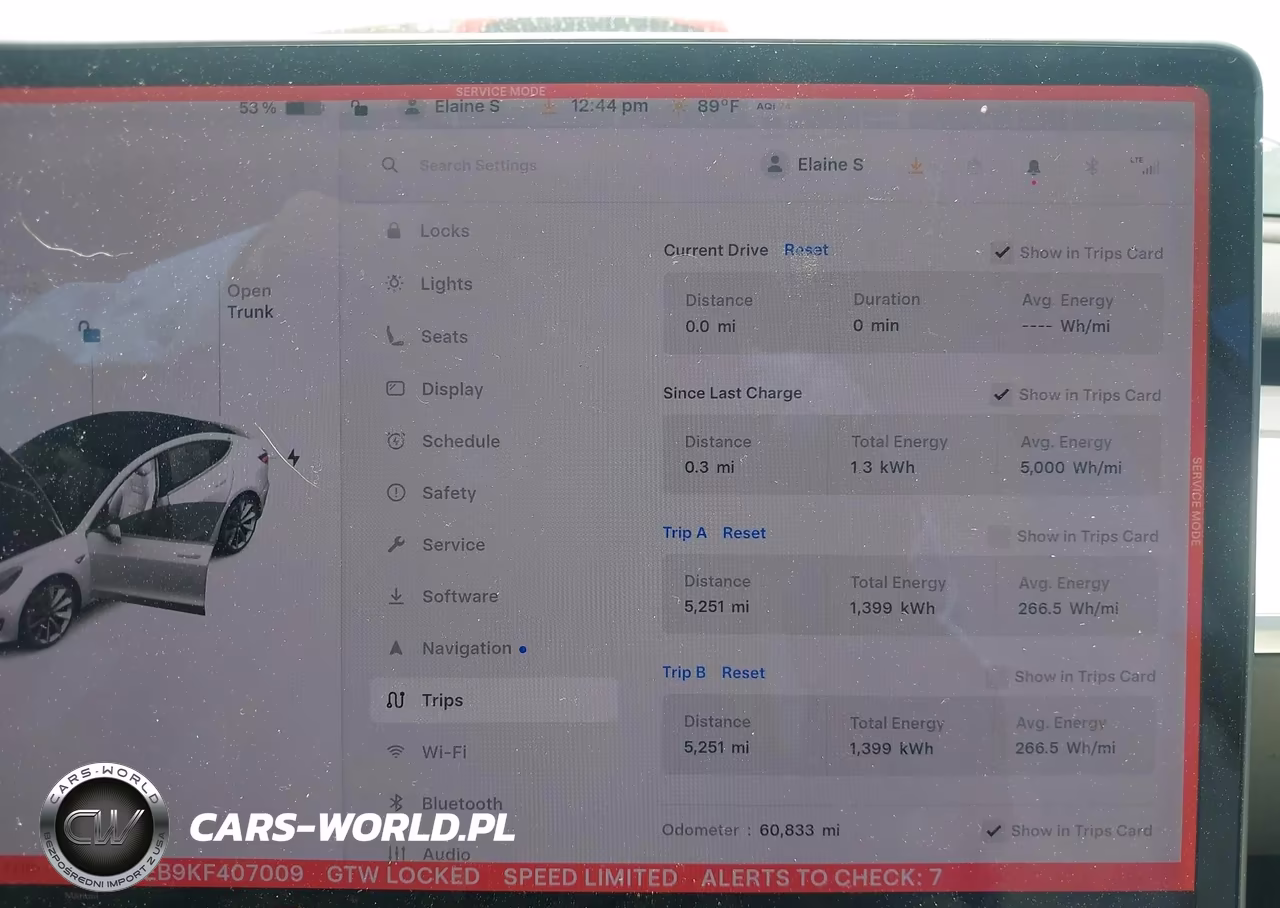Viewport: 1280px width, 908px height.
Task: Tap SPEED LIMITED in the service bar
Action: [590, 877]
